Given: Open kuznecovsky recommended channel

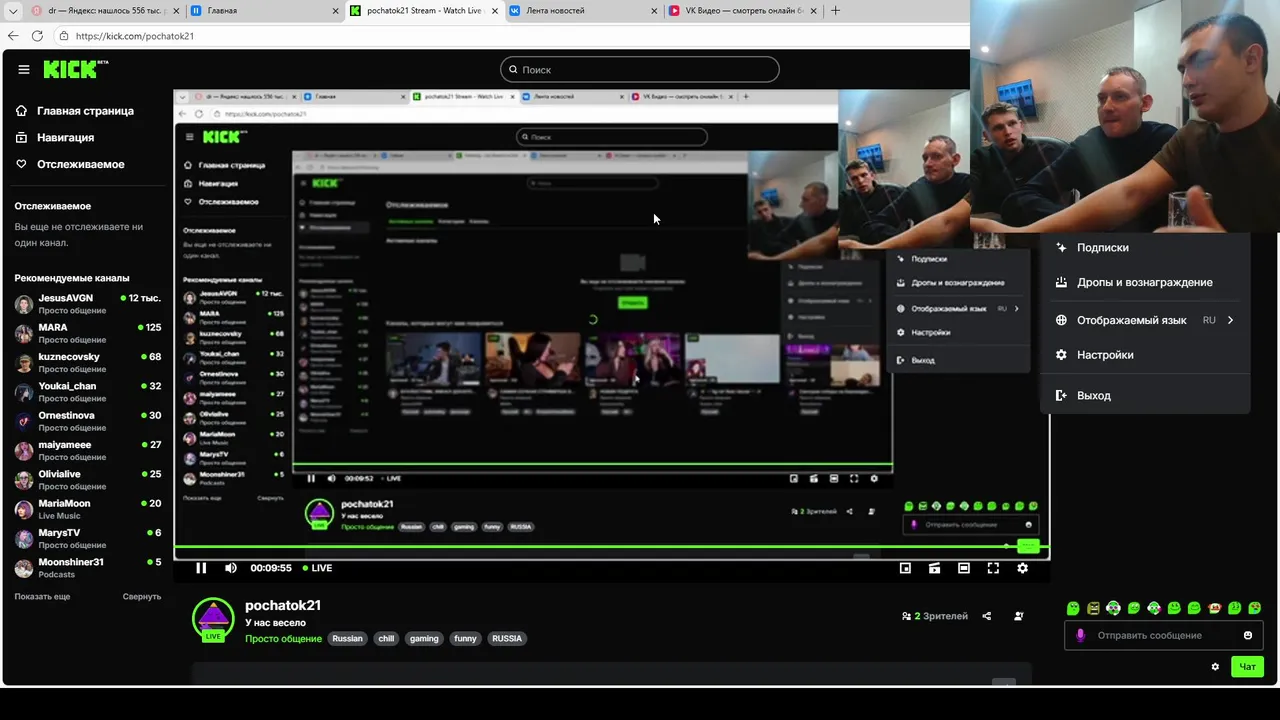Looking at the screenshot, I should point(87,362).
